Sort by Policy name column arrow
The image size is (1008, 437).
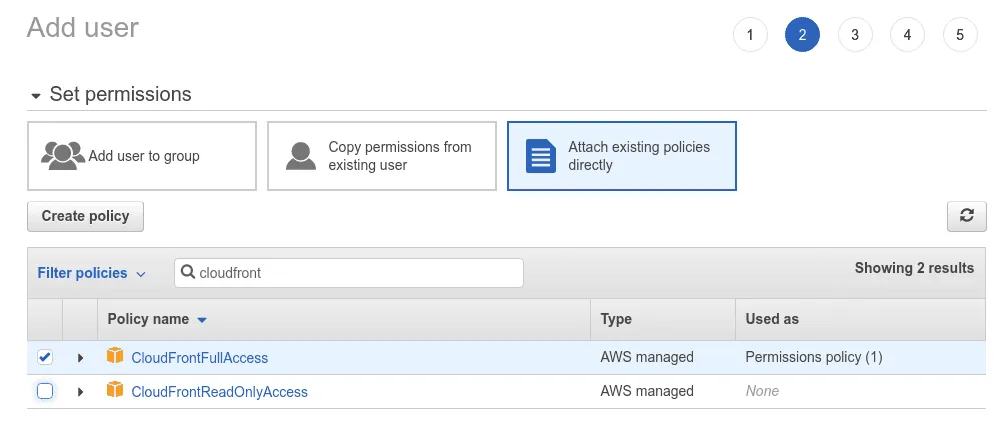pyautogui.click(x=202, y=319)
